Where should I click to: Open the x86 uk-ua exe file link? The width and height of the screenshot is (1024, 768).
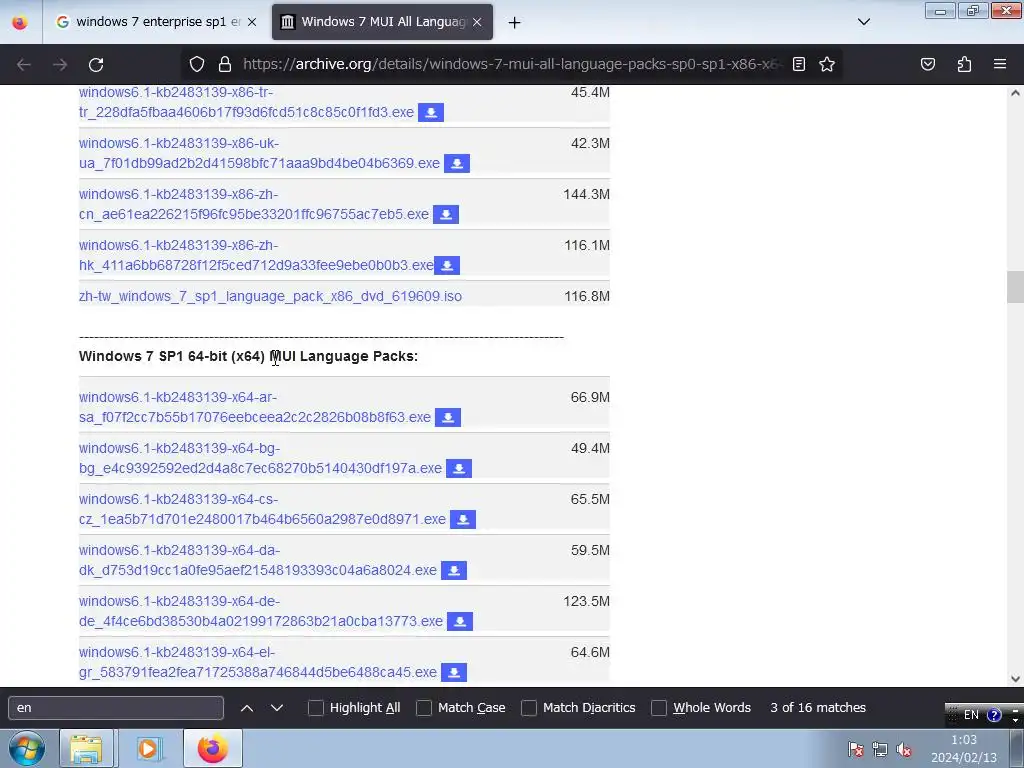coord(259,153)
